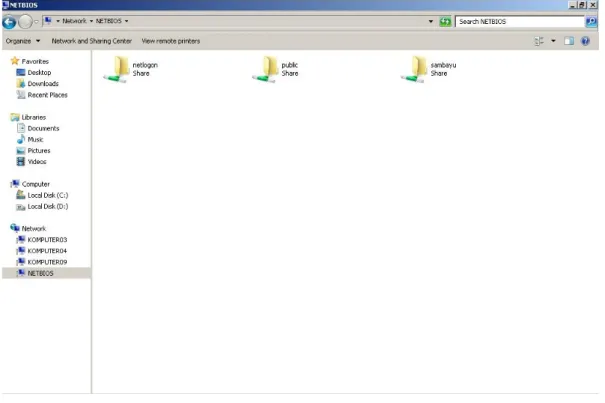Screen dimensions: 605x403
Task: Open the Organize menu
Action: tap(23, 41)
